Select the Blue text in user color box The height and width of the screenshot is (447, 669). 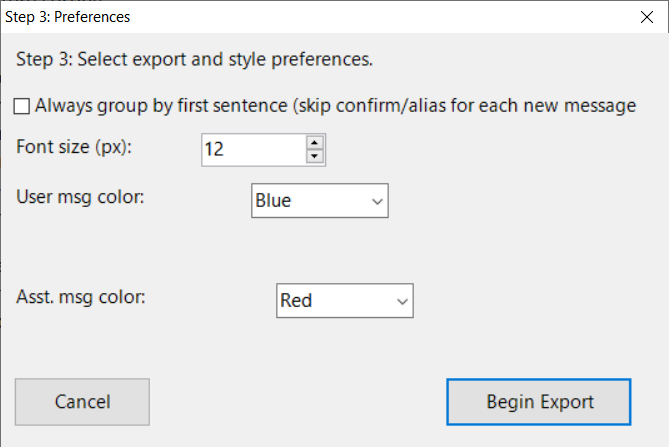pos(273,201)
